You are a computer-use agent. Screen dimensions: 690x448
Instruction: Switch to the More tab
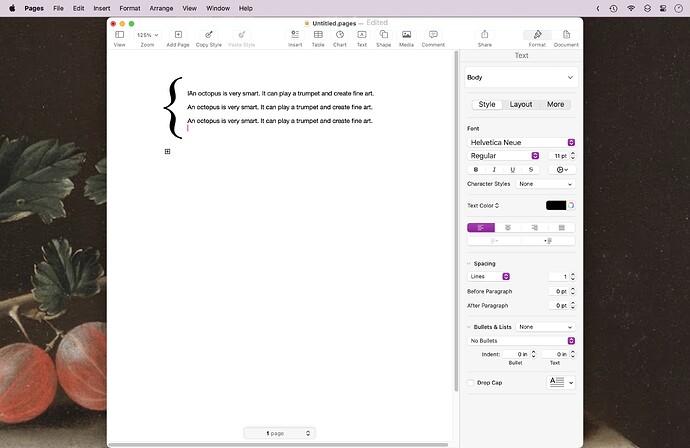coord(555,104)
